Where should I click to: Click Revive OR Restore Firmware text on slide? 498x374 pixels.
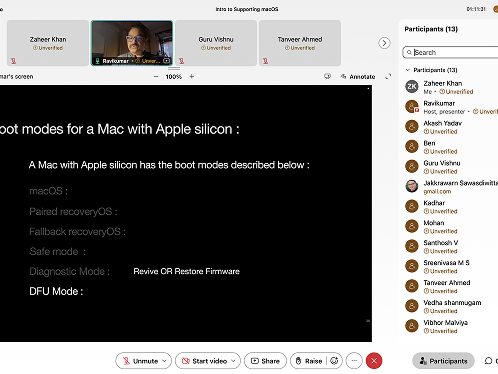[x=186, y=271]
